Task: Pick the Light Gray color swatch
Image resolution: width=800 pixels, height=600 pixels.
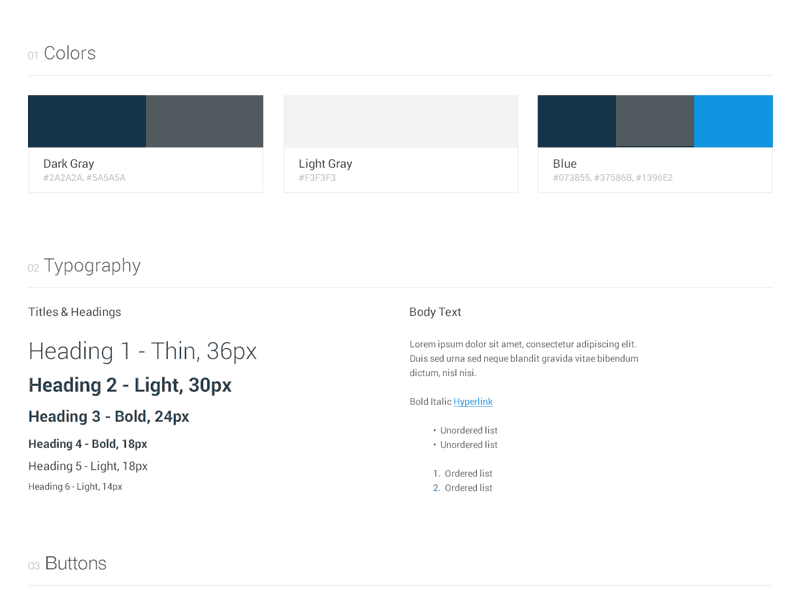Action: click(x=401, y=121)
